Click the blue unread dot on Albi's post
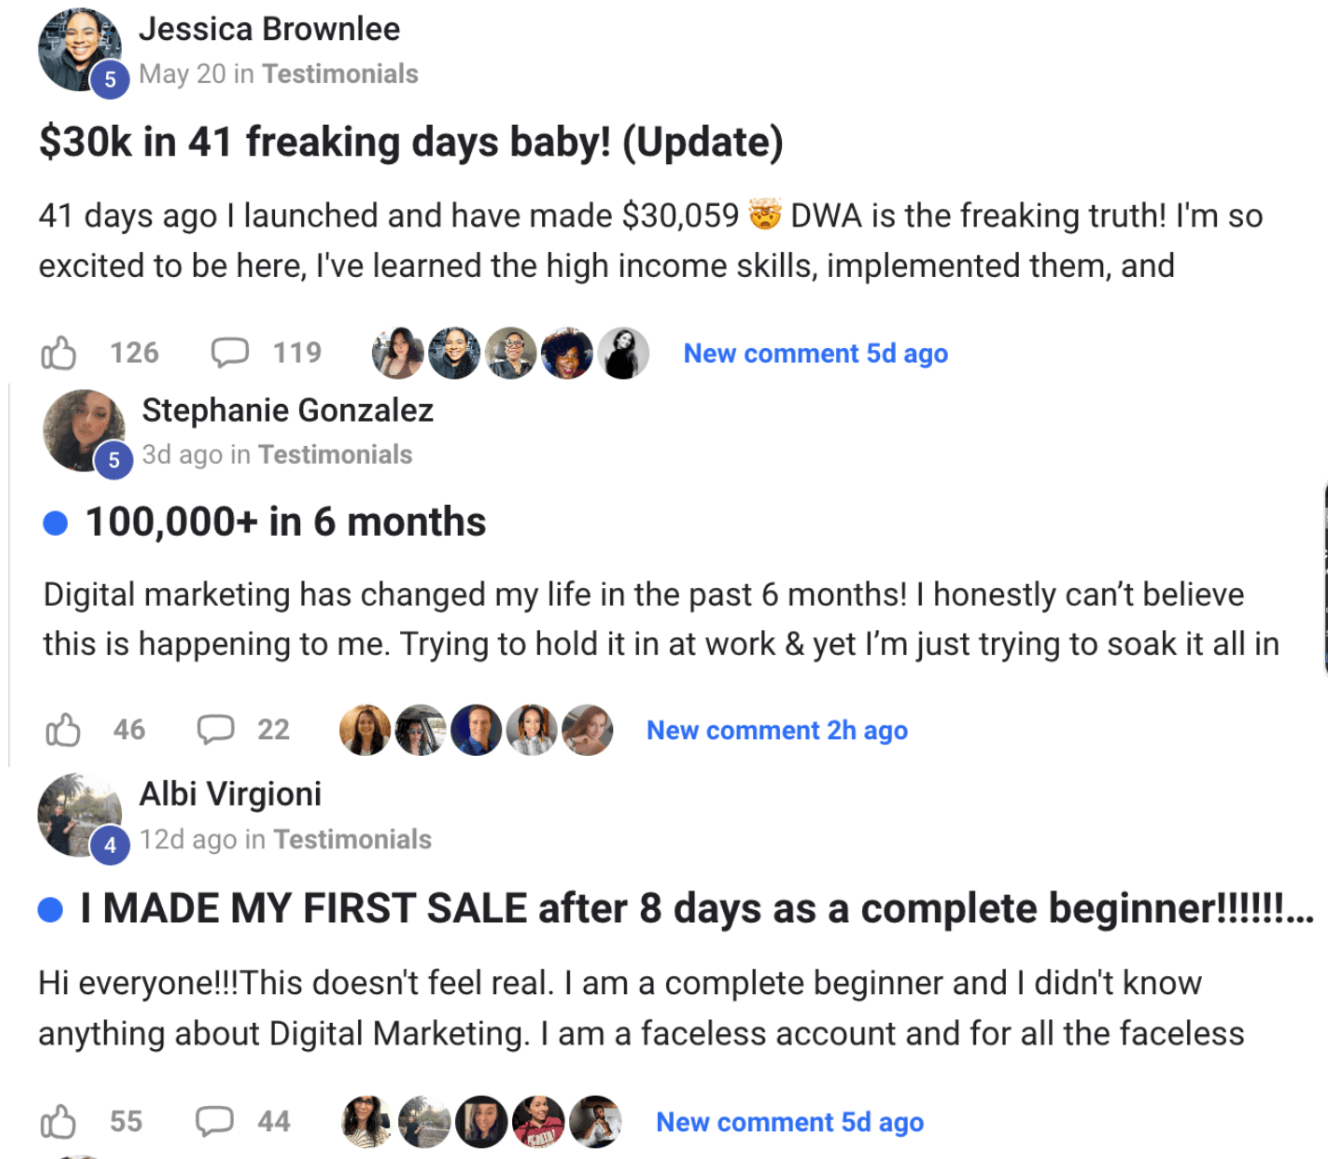1328x1159 pixels. 50,909
